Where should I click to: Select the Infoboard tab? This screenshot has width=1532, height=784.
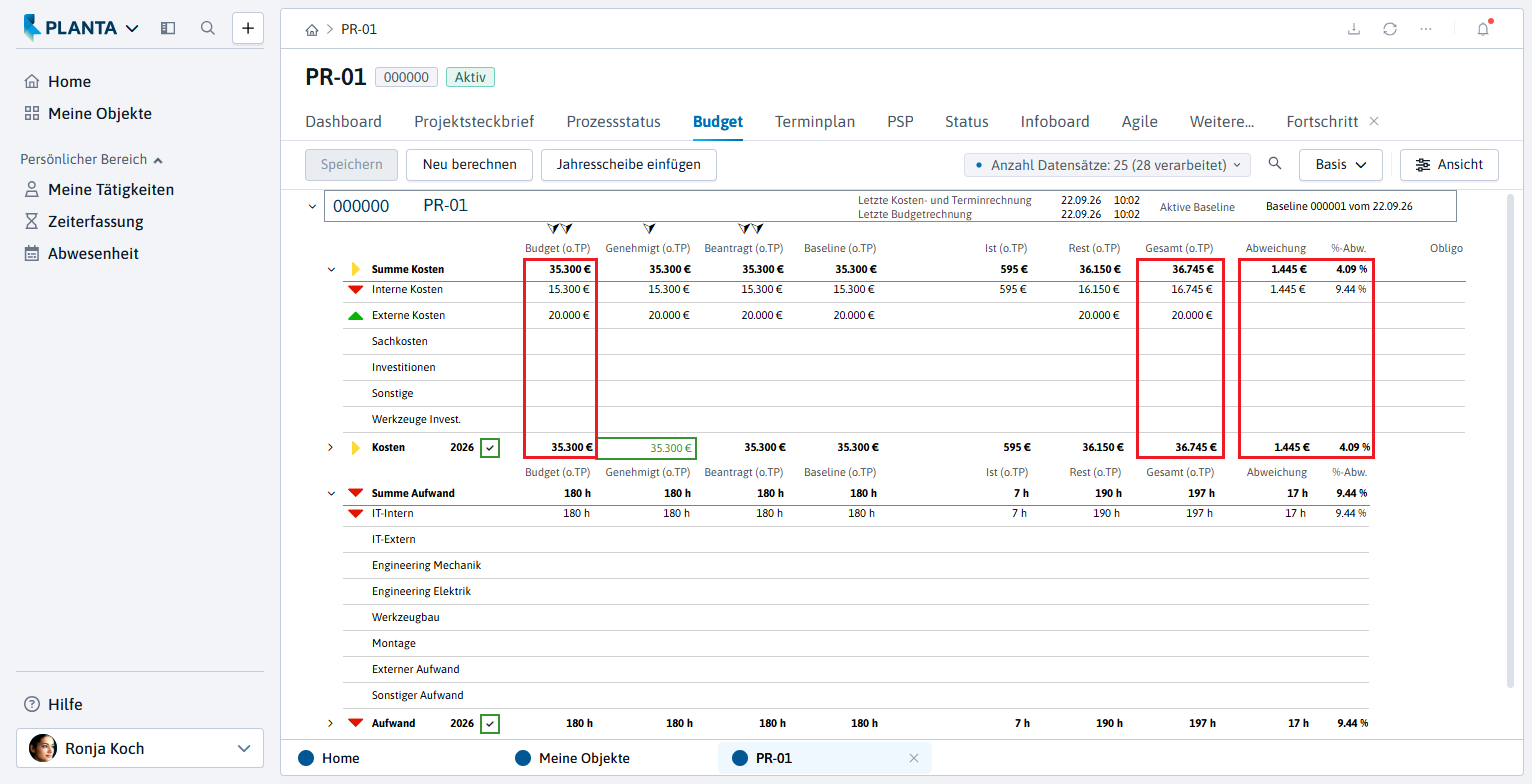click(1055, 122)
